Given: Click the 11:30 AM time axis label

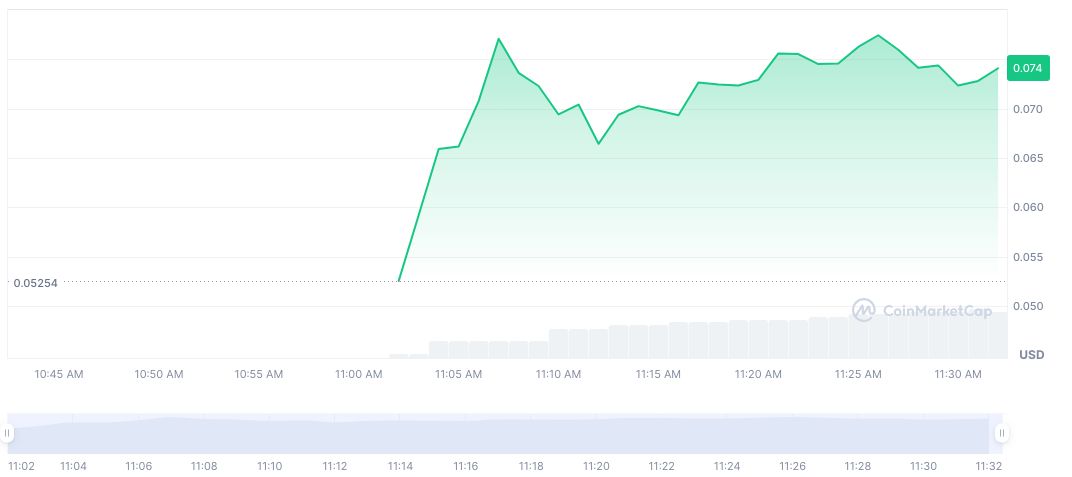Looking at the screenshot, I should click(x=958, y=374).
